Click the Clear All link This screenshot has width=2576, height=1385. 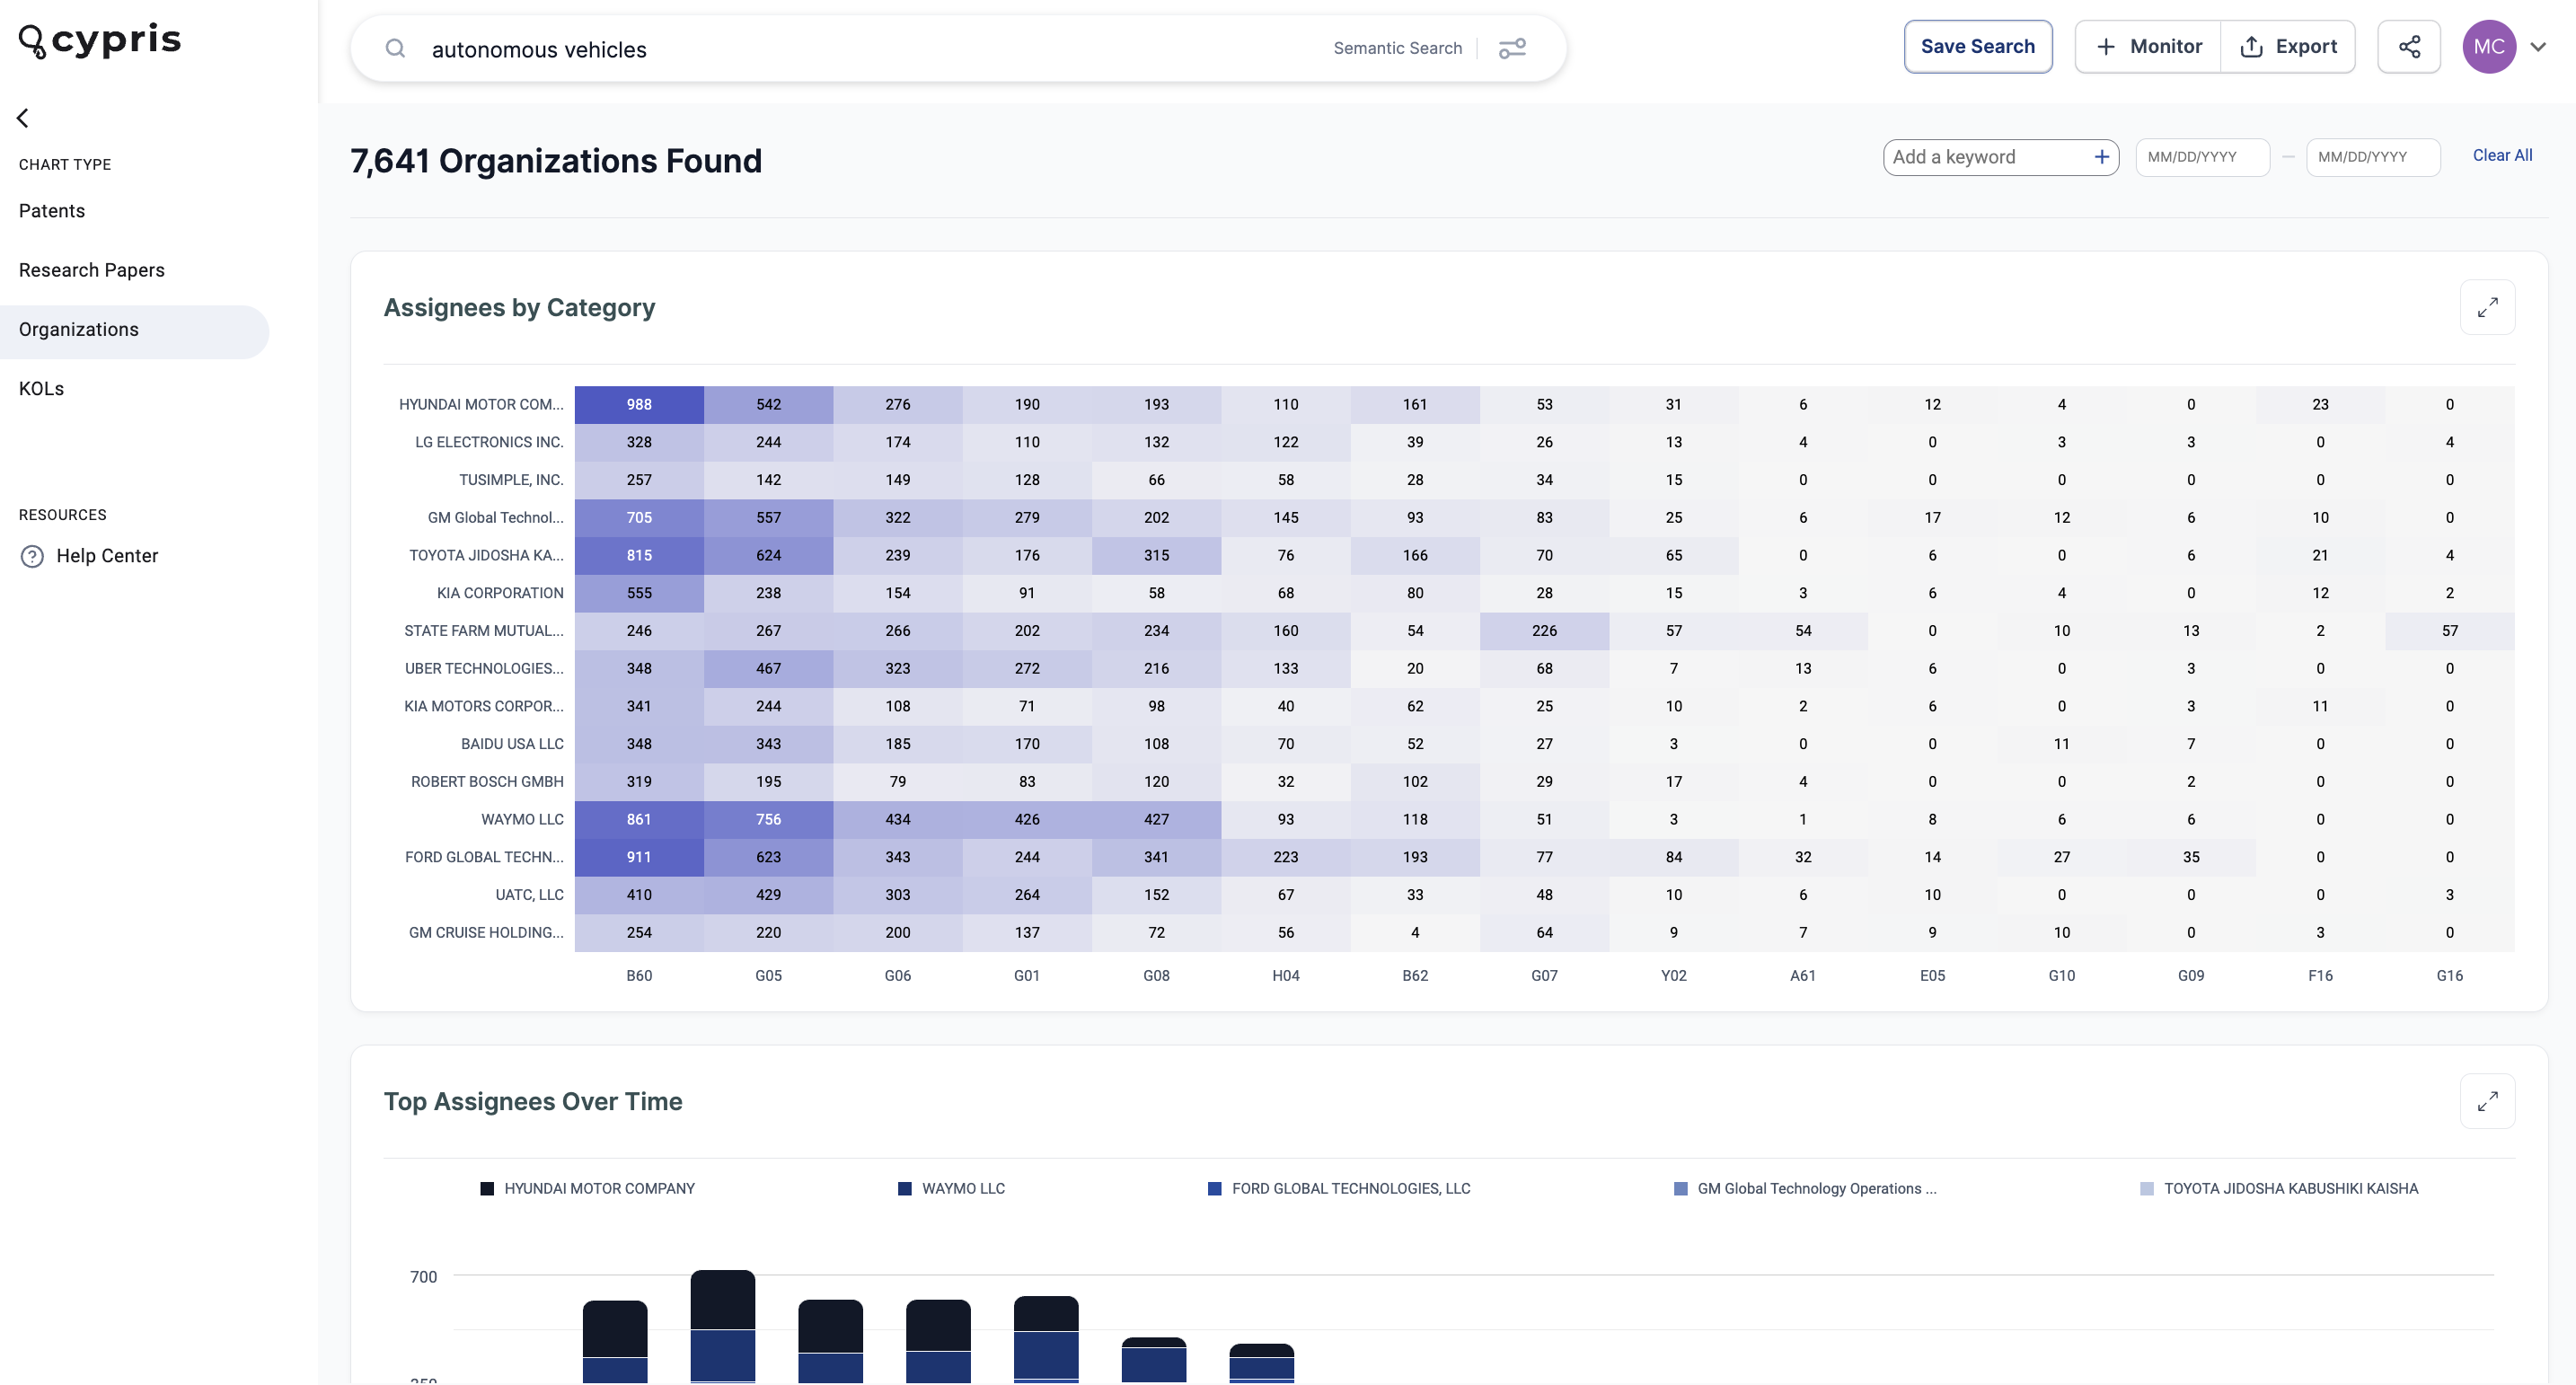[x=2502, y=155]
